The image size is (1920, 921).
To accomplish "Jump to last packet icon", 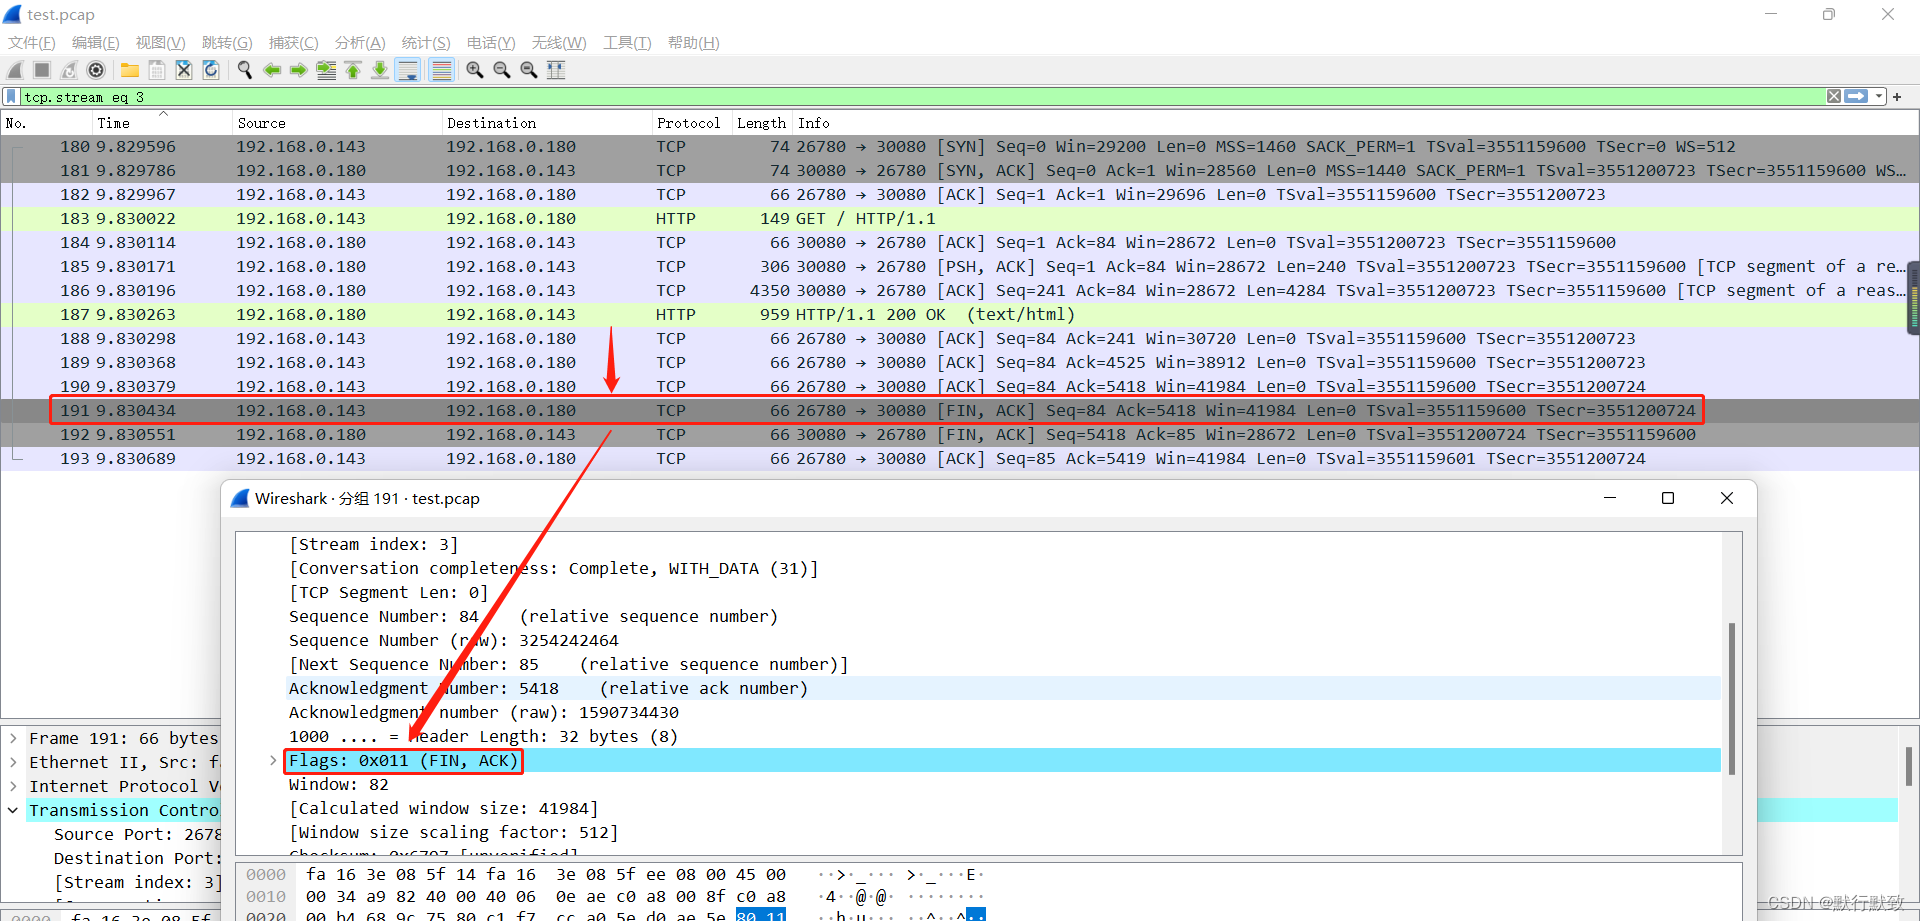I will [x=380, y=70].
